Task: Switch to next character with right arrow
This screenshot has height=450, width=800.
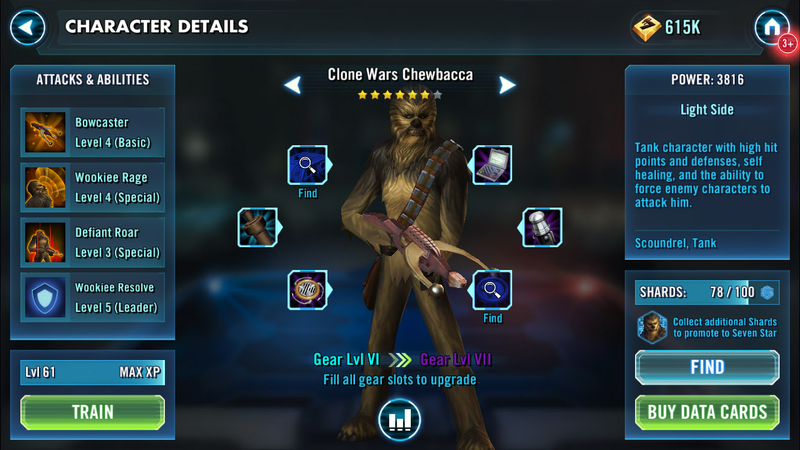Action: tap(507, 85)
